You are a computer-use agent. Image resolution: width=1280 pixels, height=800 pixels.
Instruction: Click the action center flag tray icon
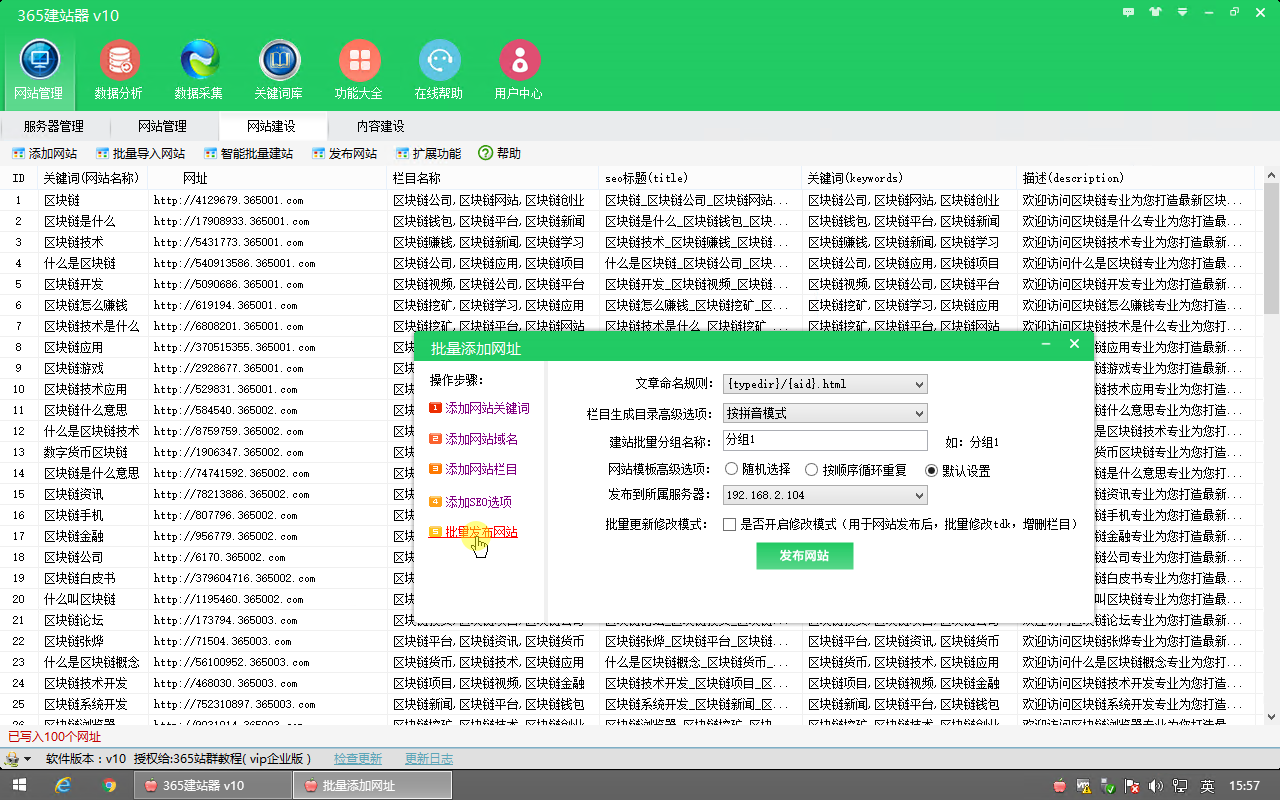click(x=1131, y=786)
